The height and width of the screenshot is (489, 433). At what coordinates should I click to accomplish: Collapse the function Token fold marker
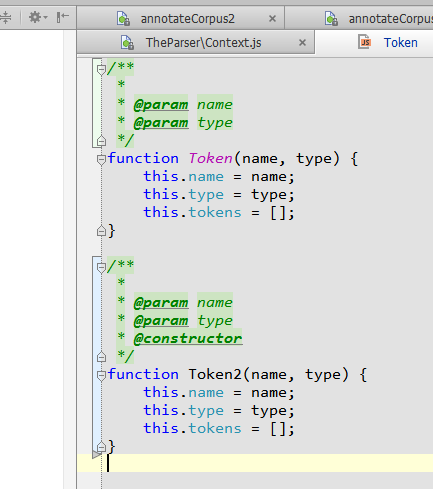pos(101,160)
